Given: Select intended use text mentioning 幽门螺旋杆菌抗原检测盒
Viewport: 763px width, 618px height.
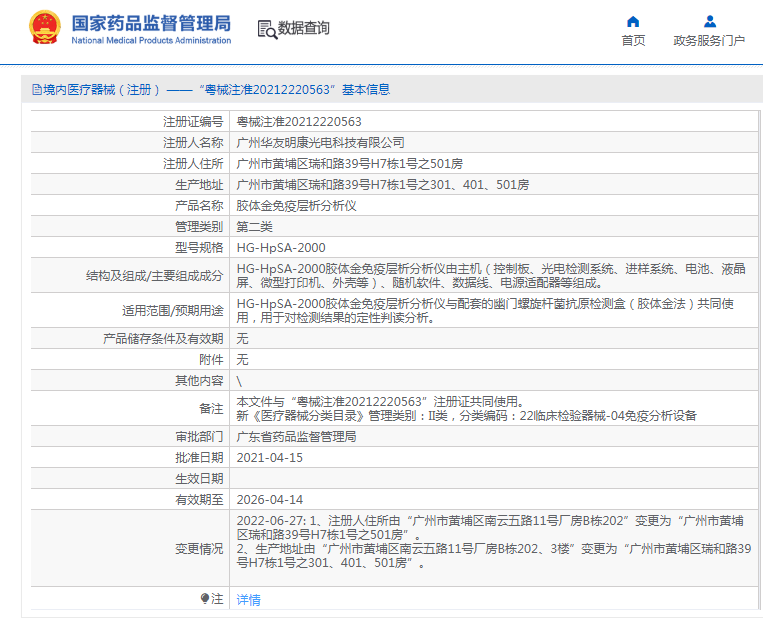Looking at the screenshot, I should [485, 310].
